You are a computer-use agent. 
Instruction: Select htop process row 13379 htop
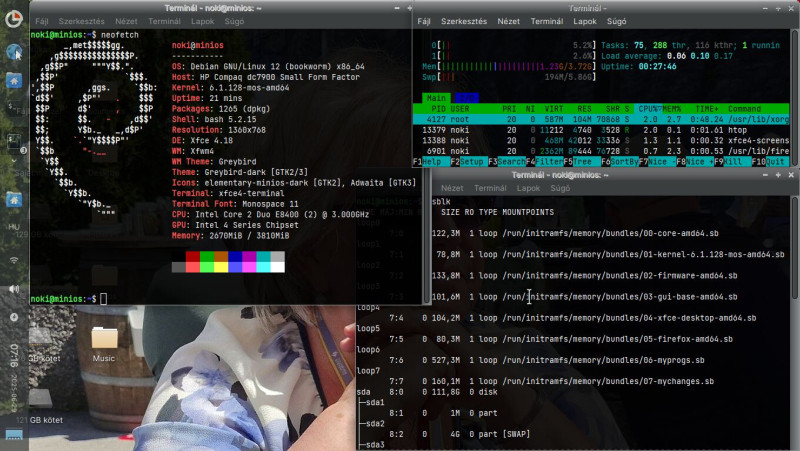pyautogui.click(x=601, y=130)
